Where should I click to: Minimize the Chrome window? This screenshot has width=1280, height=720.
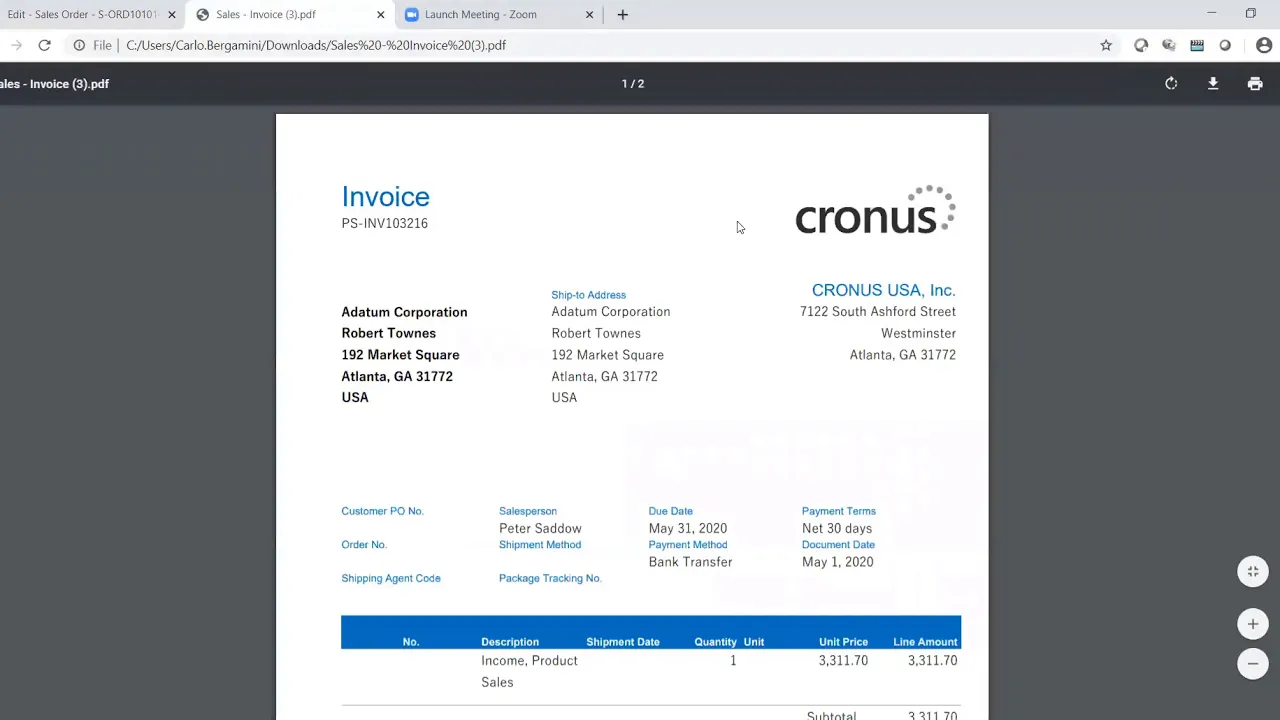tap(1211, 14)
